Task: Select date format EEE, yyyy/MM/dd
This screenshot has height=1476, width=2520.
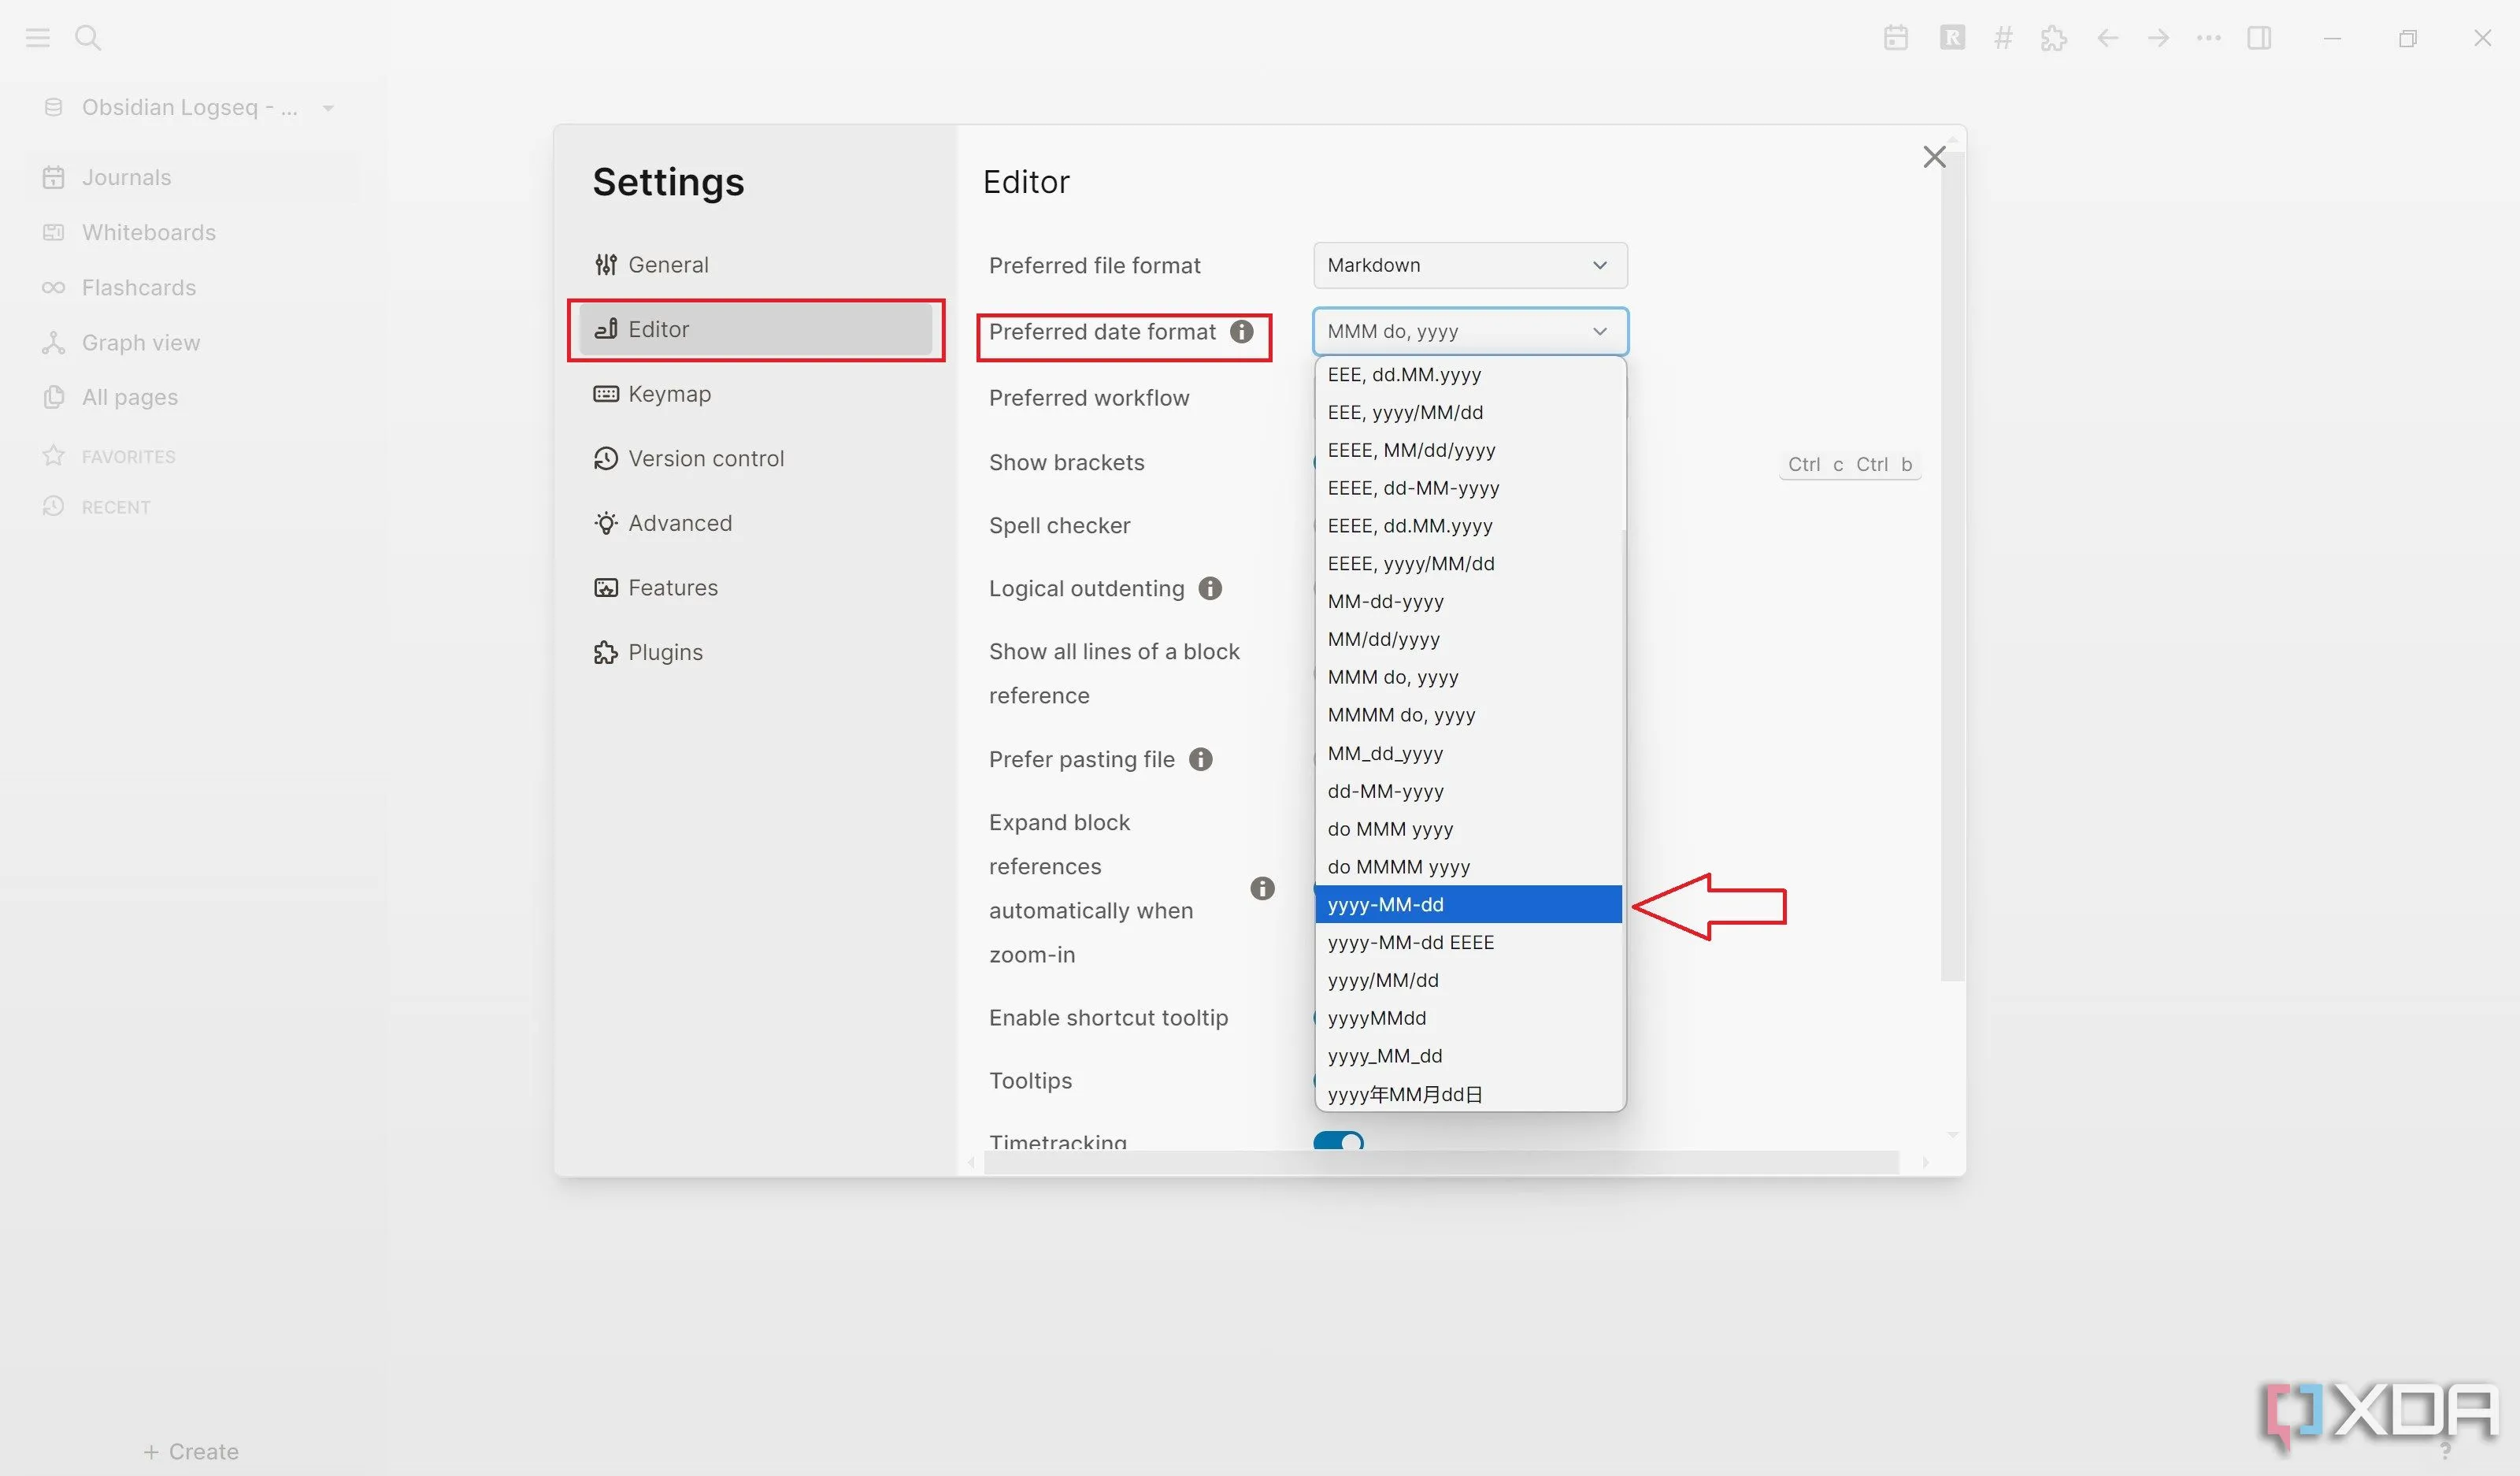Action: pyautogui.click(x=1468, y=413)
